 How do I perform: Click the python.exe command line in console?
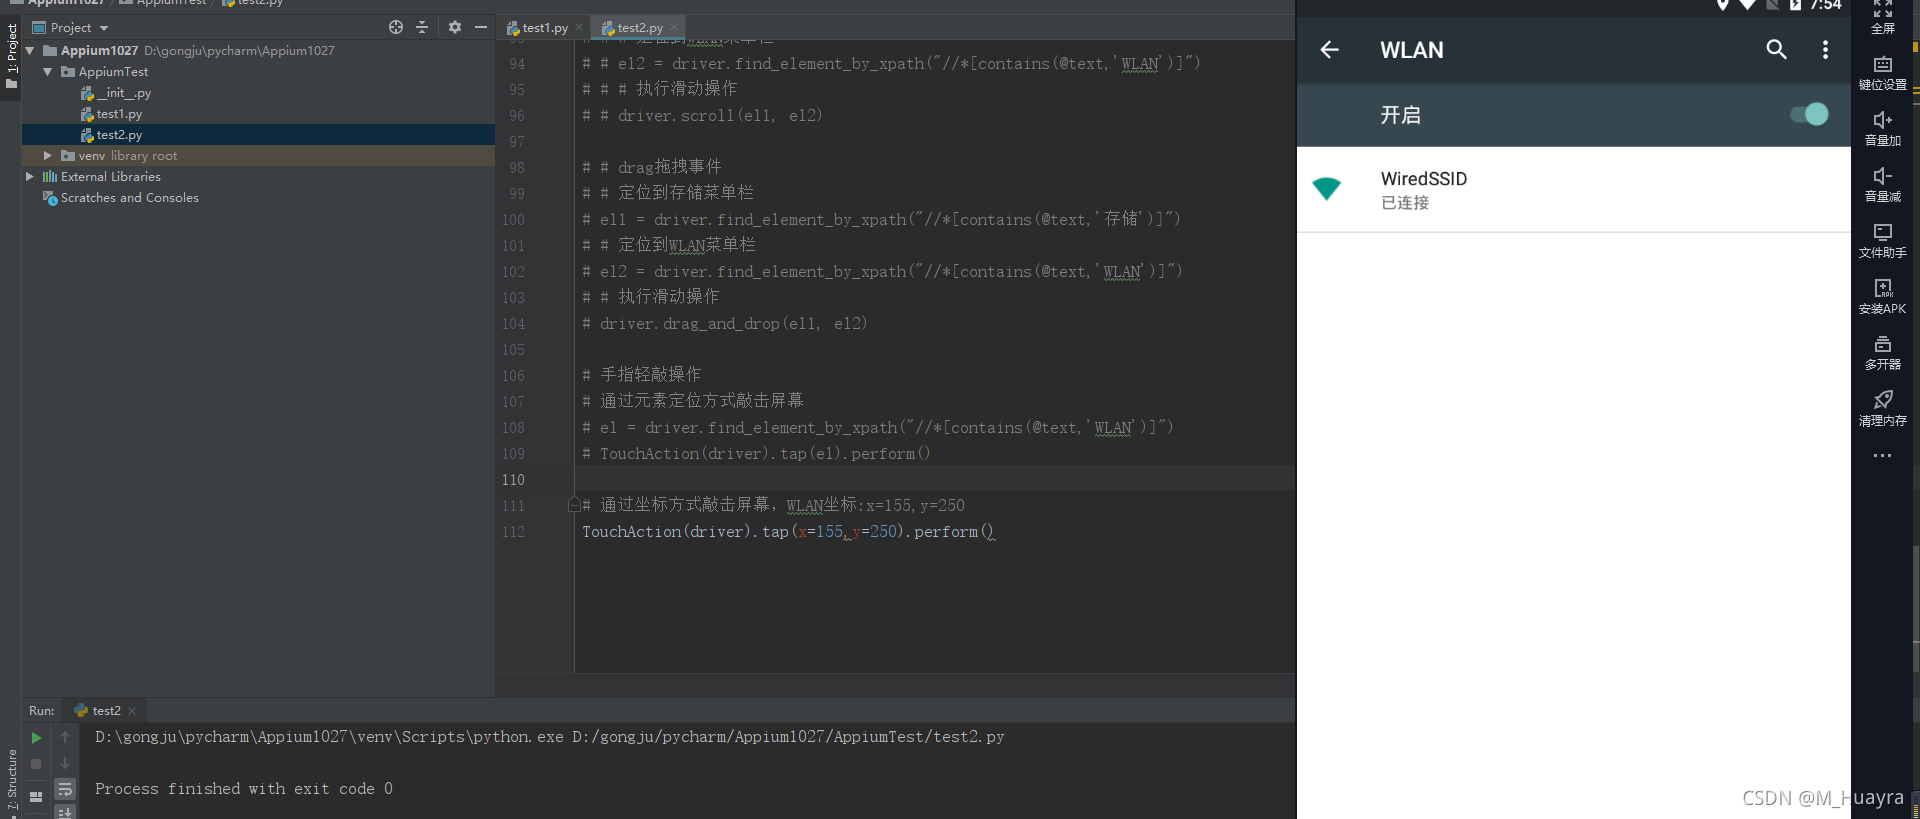click(549, 737)
